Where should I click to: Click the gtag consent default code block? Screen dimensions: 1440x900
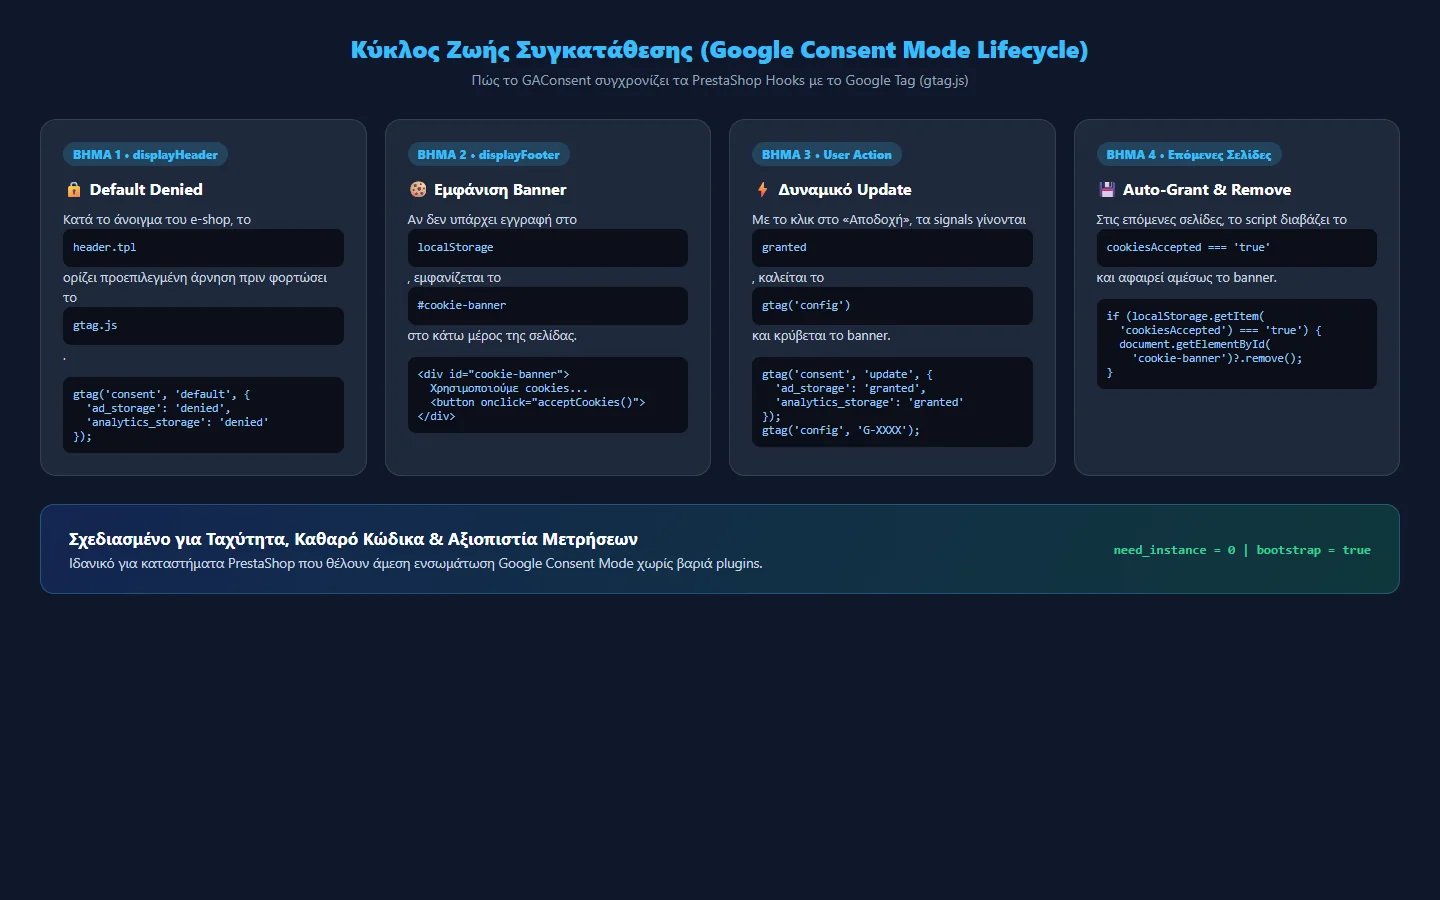[203, 415]
